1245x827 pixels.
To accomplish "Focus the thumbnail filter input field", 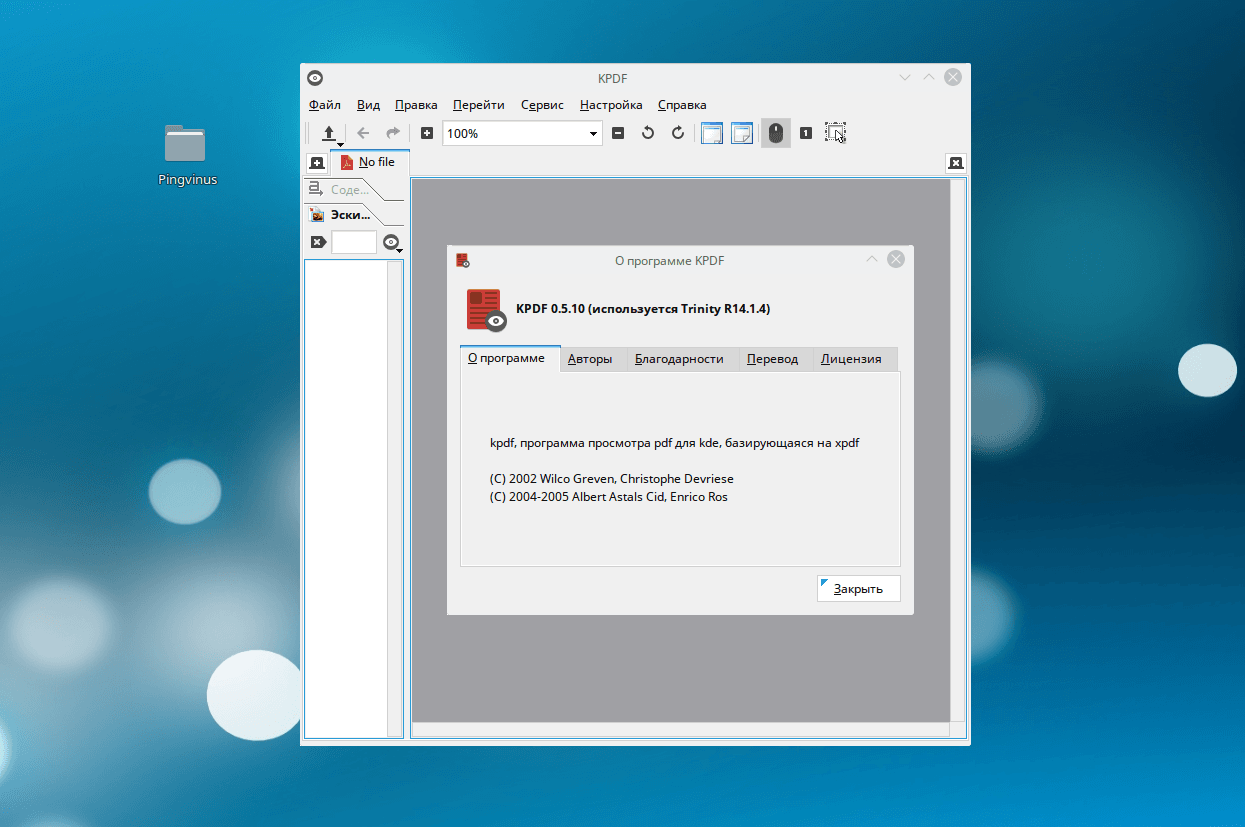I will pos(354,242).
